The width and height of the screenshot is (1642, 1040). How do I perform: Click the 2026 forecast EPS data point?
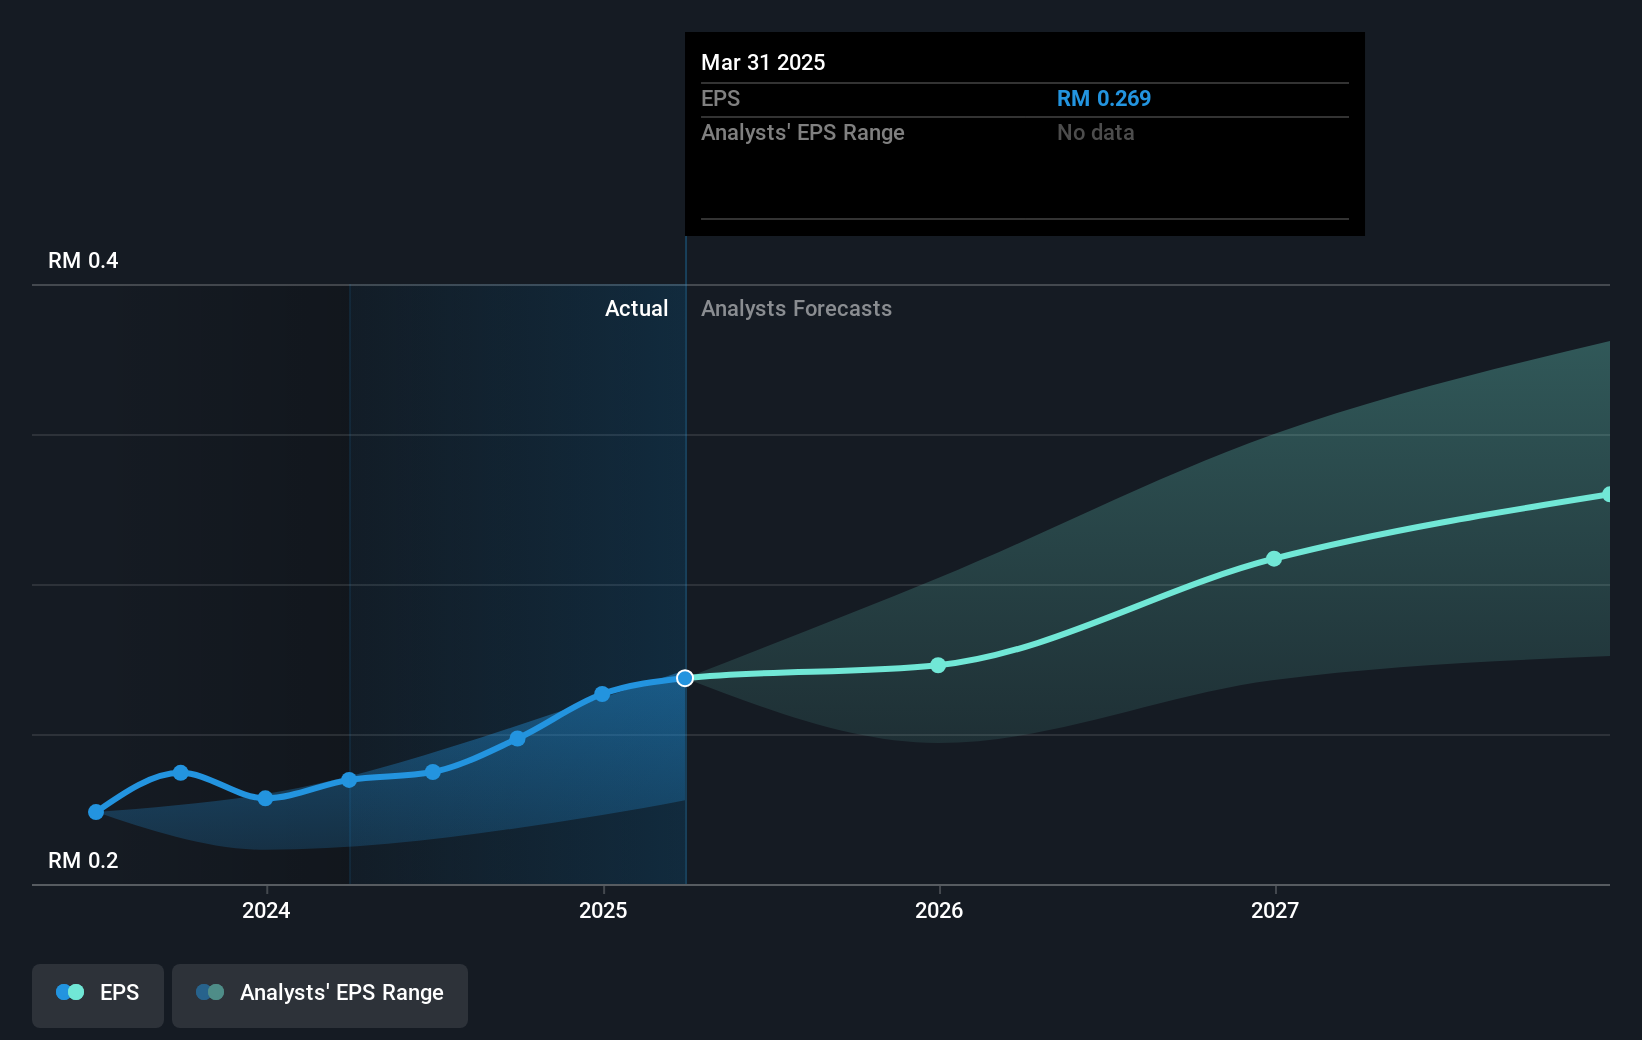click(938, 665)
